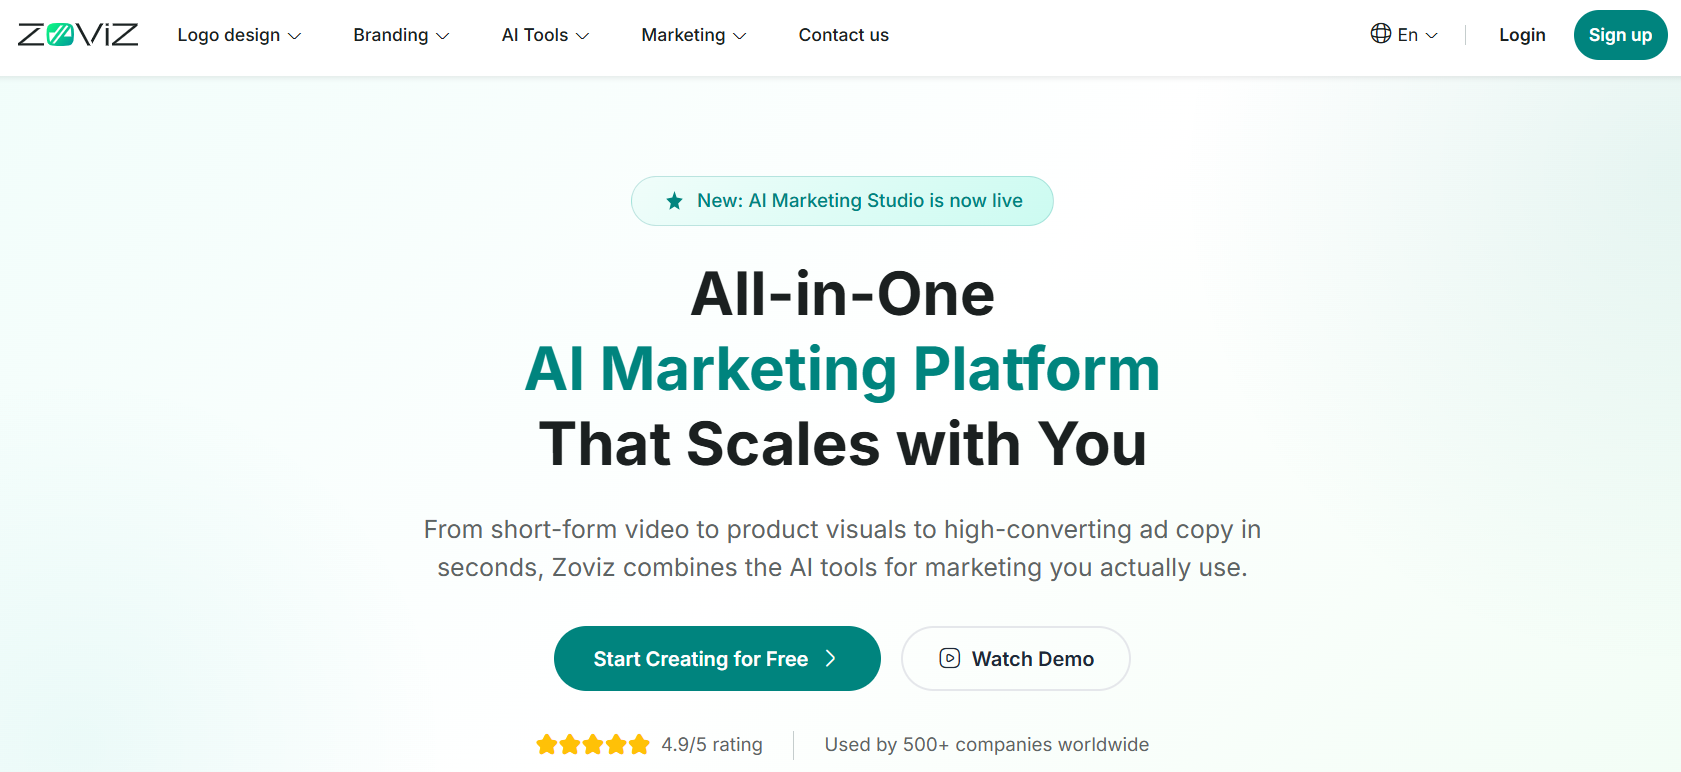
Task: Open the Marketing dropdown
Action: coord(693,35)
